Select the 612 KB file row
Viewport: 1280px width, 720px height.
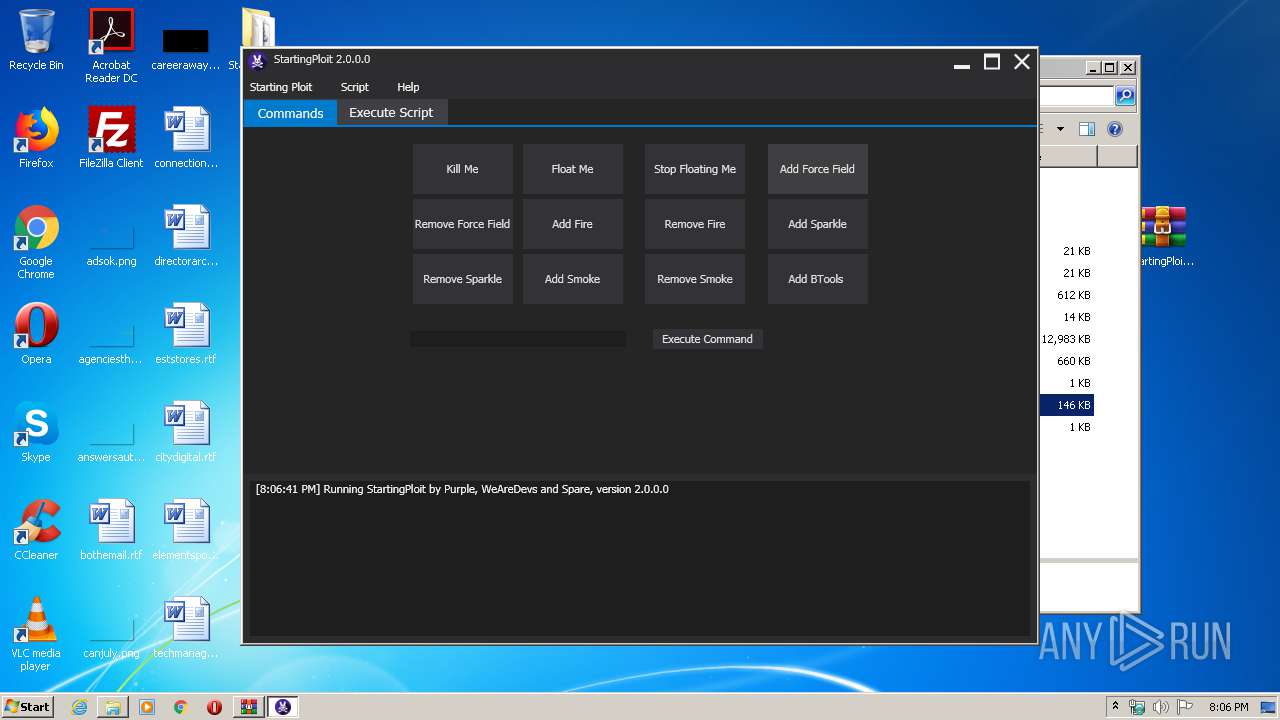pos(1067,295)
